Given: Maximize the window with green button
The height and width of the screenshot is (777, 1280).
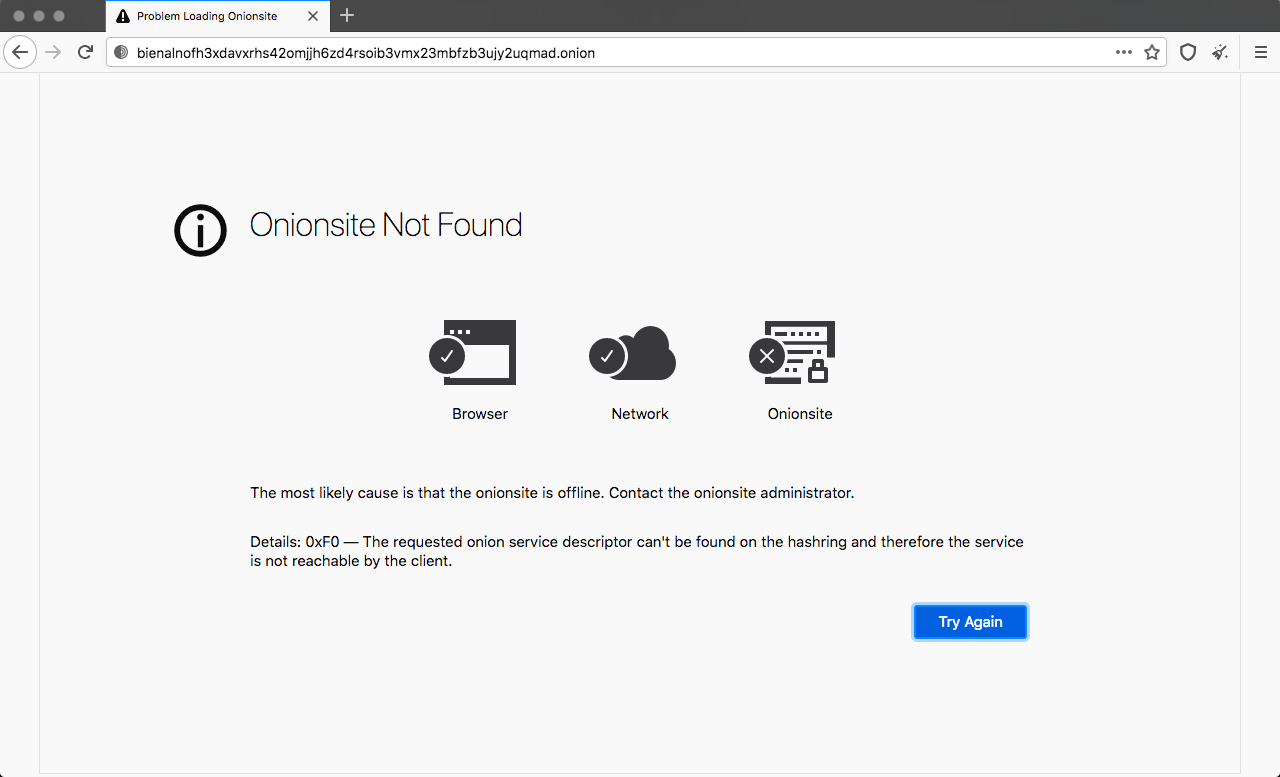Looking at the screenshot, I should pos(59,16).
